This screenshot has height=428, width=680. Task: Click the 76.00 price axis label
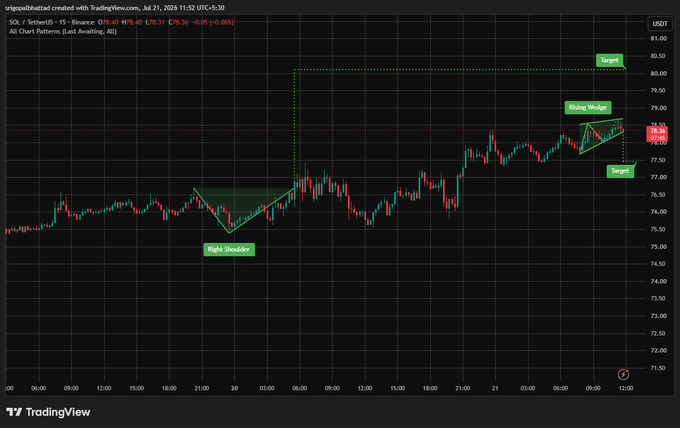(658, 212)
